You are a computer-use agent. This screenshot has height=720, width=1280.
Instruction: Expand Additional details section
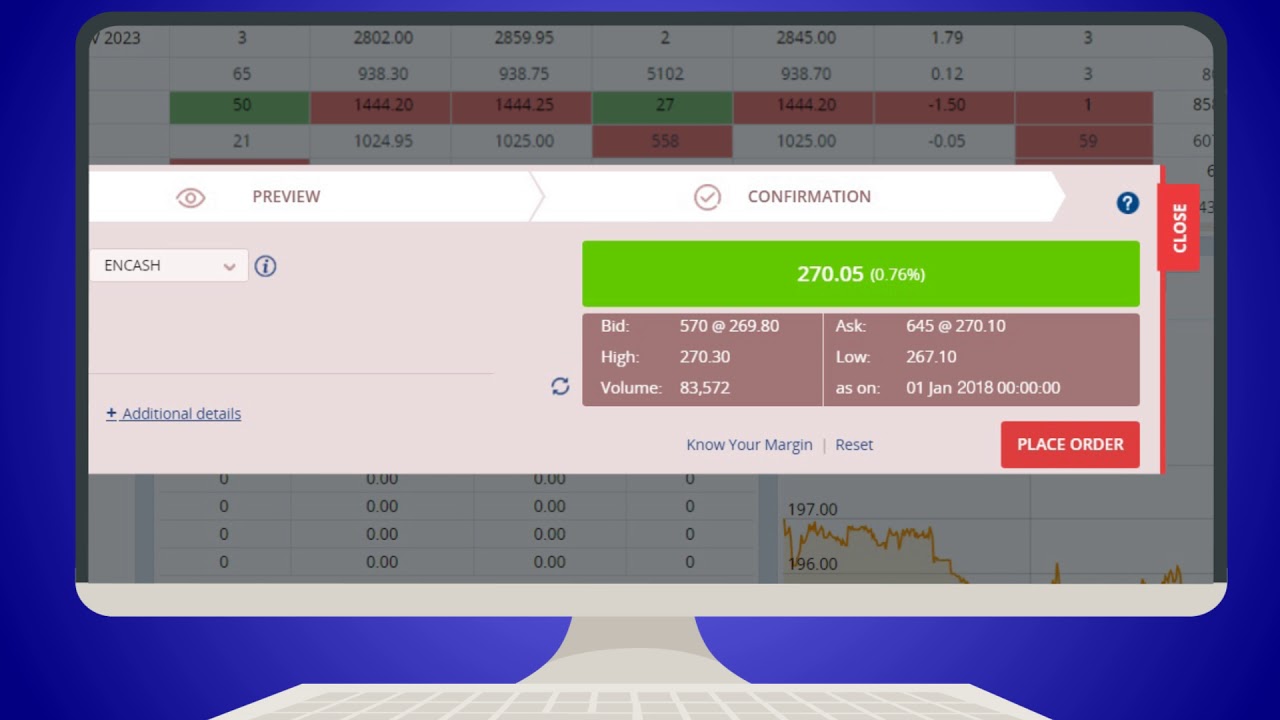tap(174, 413)
